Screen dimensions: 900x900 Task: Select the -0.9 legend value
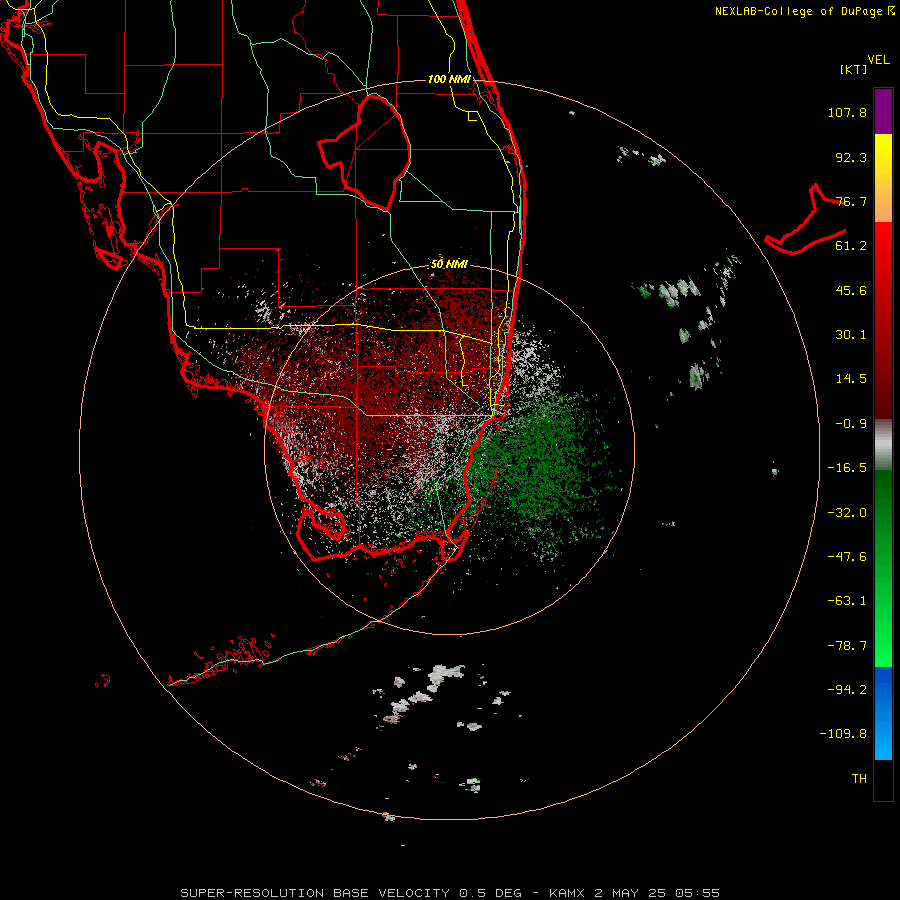851,424
